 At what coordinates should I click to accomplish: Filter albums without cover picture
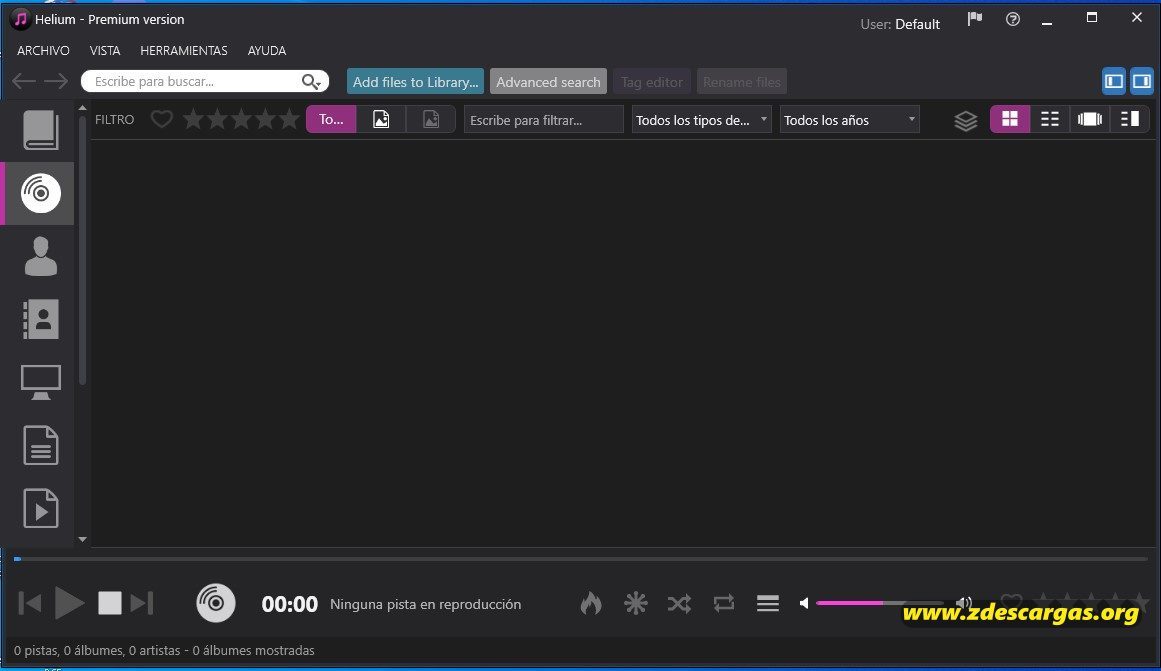[x=431, y=119]
